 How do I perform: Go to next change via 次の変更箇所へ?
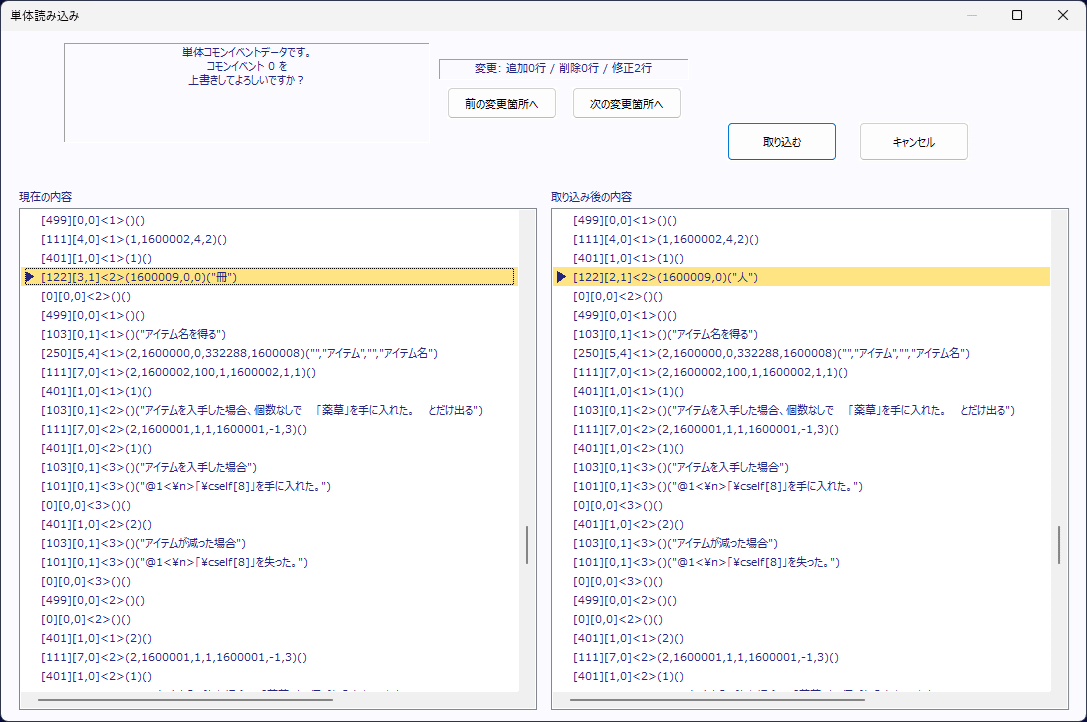coord(627,103)
